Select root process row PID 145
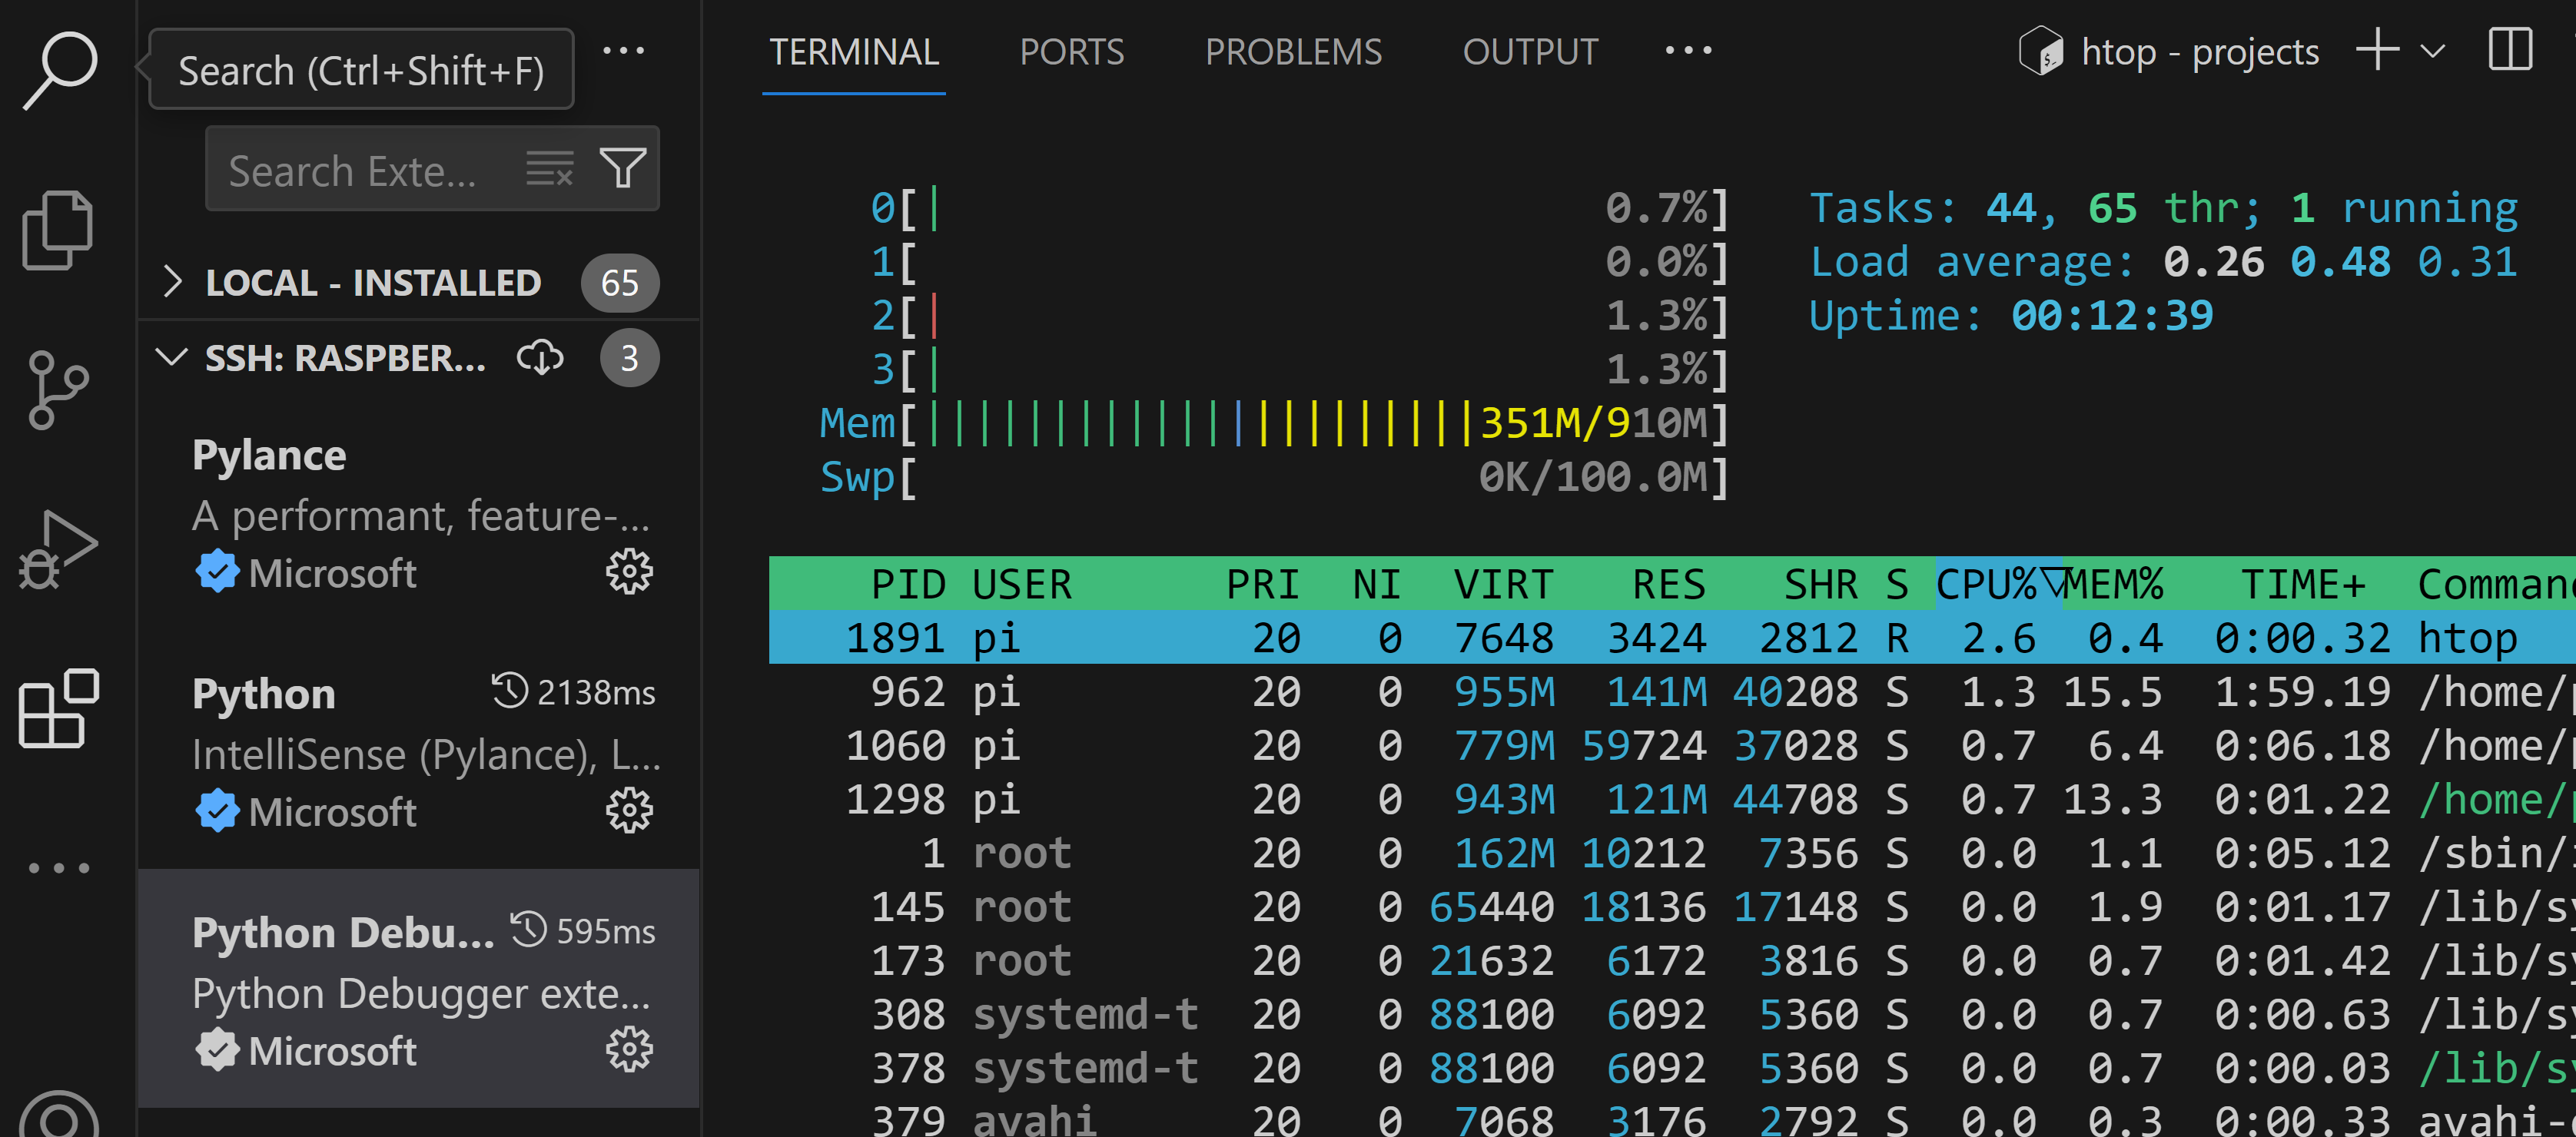Image resolution: width=2576 pixels, height=1137 pixels. tap(1672, 906)
